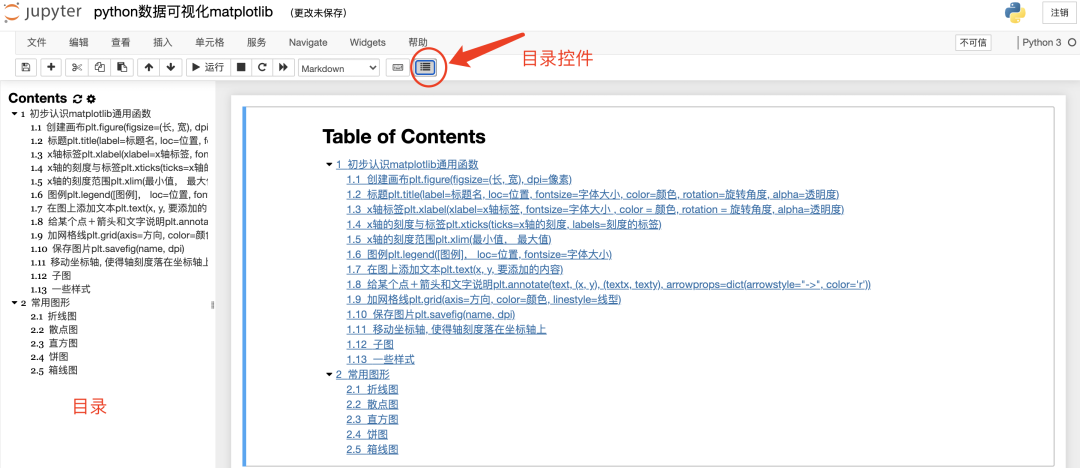The height and width of the screenshot is (468, 1080).
Task: Select sidebar item 1.13 一些样式
Action: point(61,289)
